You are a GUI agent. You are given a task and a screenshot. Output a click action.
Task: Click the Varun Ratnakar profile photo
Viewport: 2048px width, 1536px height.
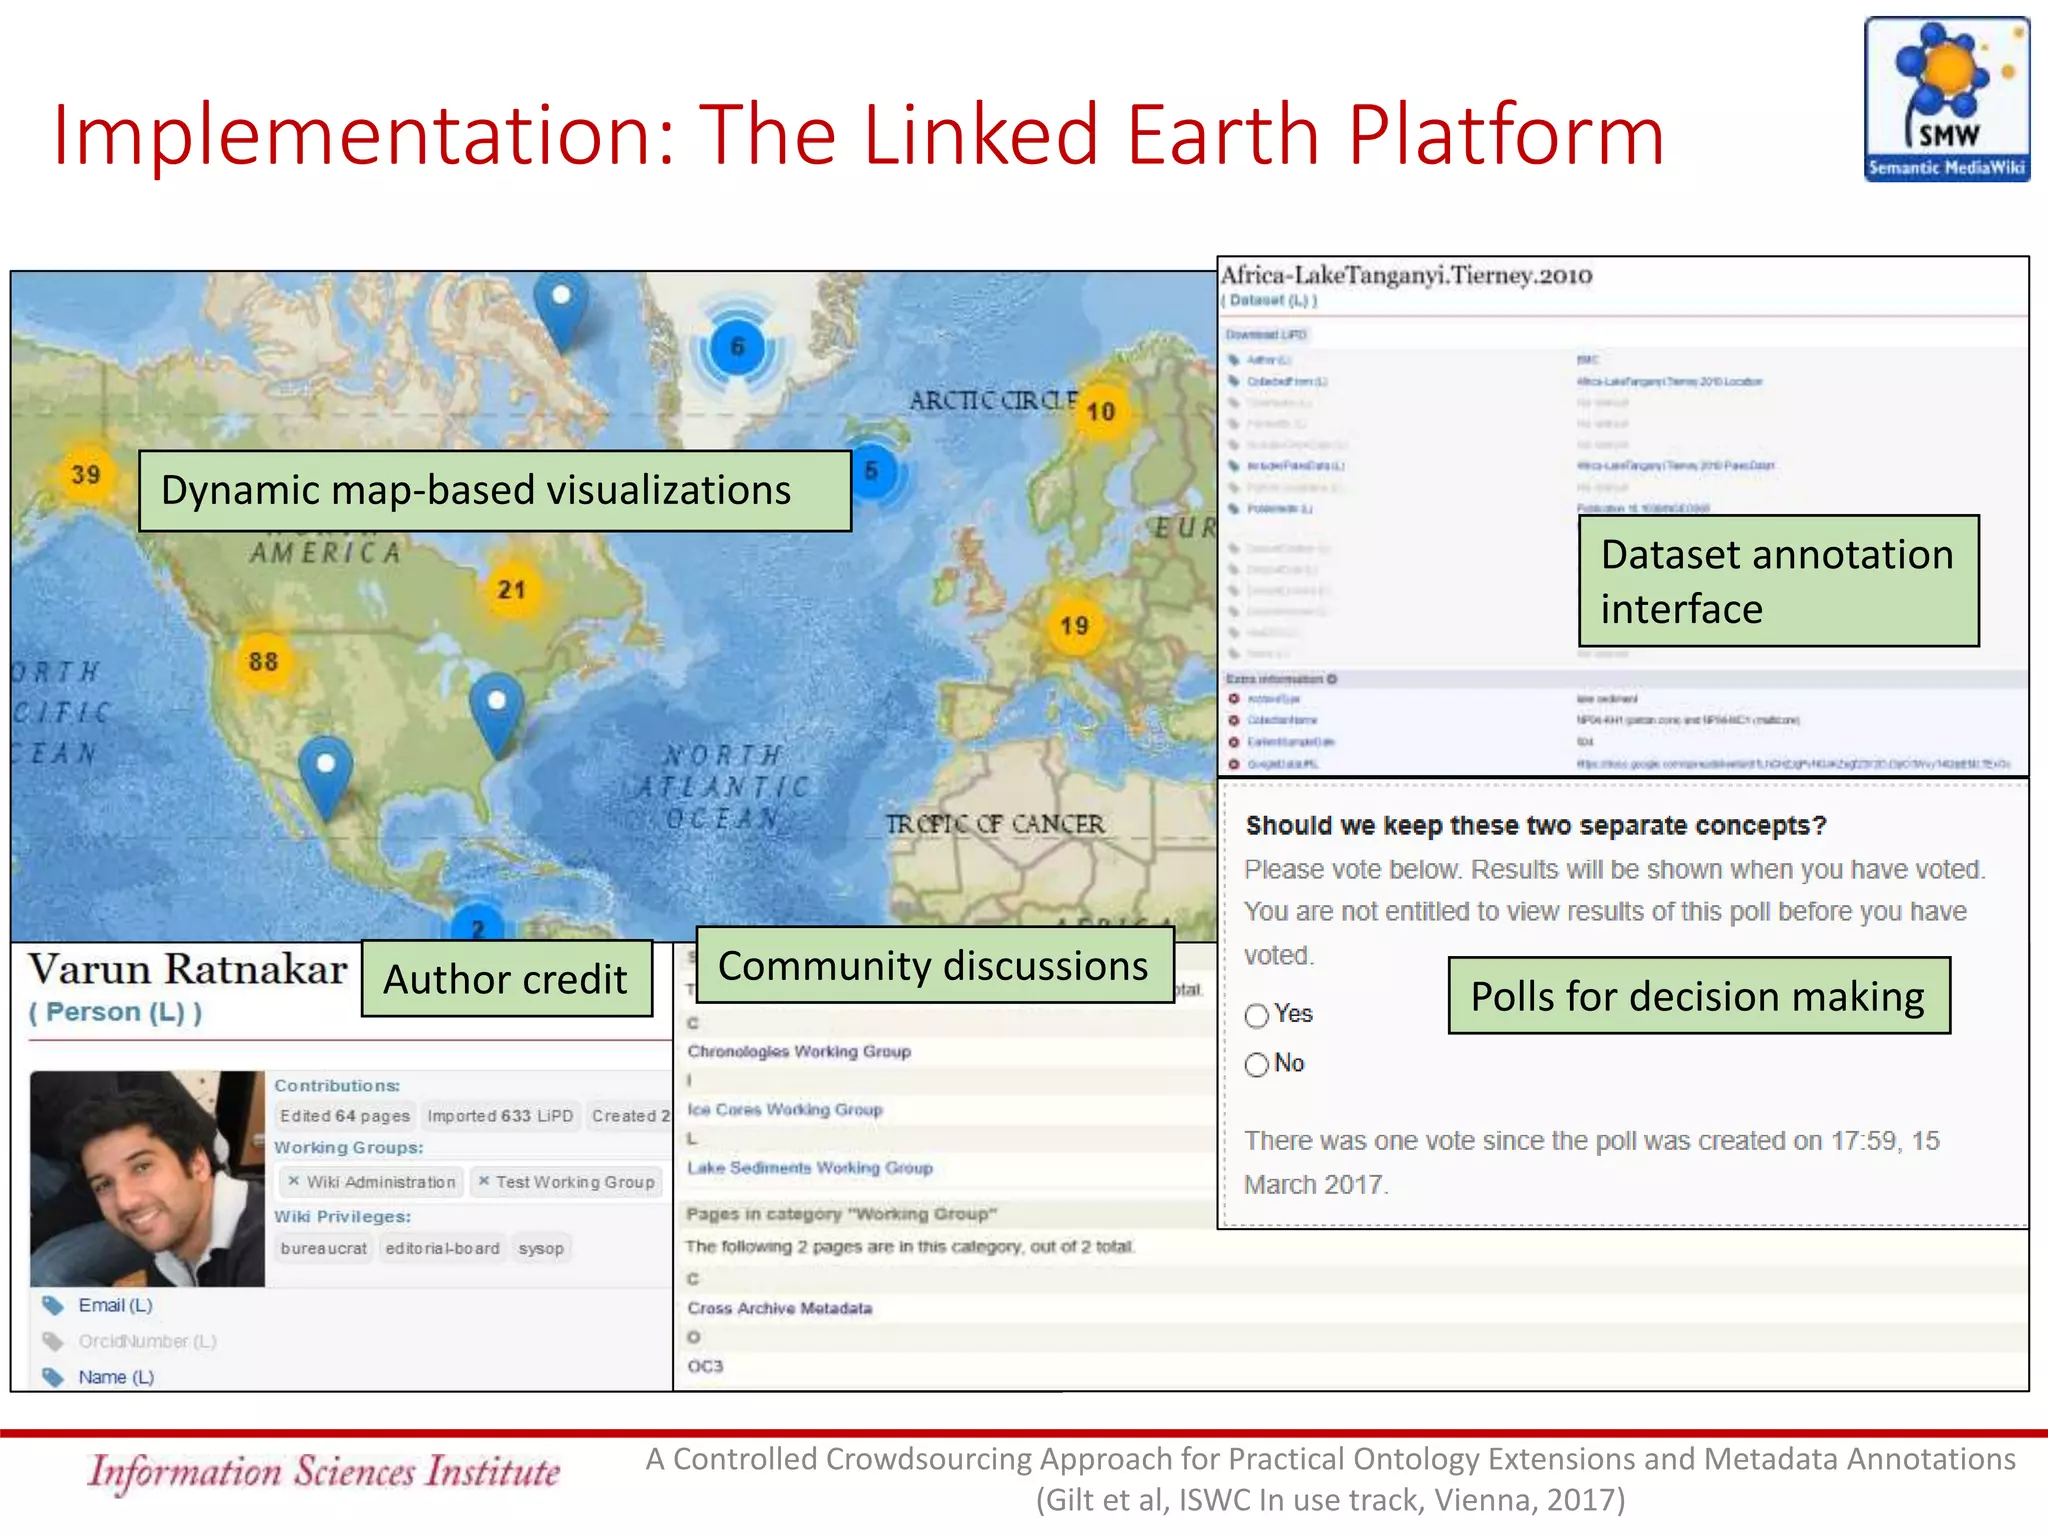[147, 1179]
